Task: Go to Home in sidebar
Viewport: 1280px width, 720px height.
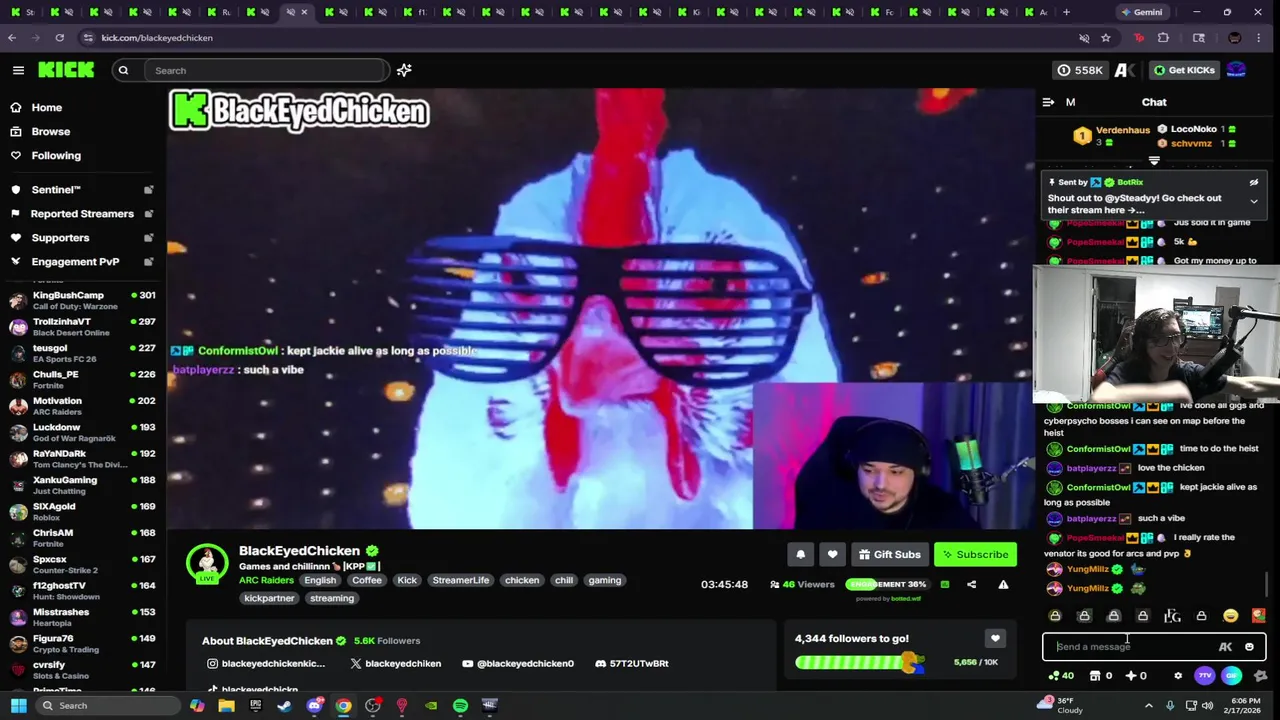Action: pos(46,108)
